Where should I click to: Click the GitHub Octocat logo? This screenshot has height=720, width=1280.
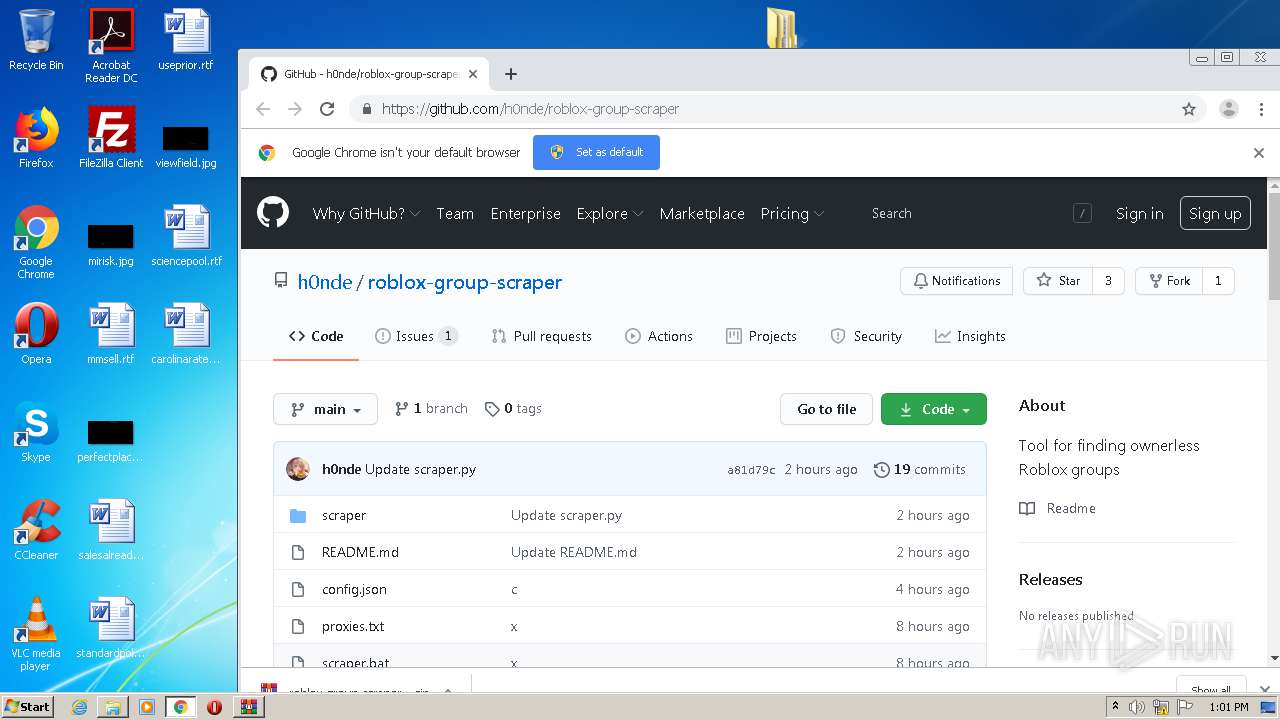click(x=273, y=213)
